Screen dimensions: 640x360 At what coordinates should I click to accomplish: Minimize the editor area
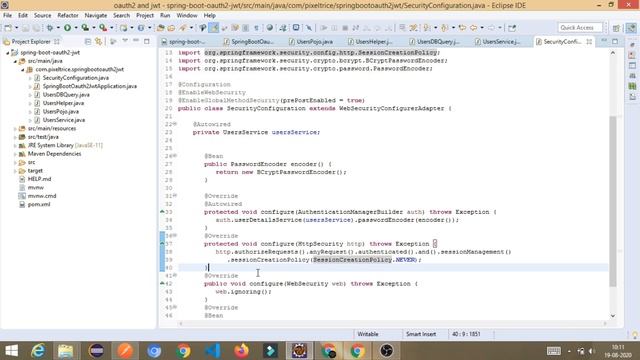604,41
